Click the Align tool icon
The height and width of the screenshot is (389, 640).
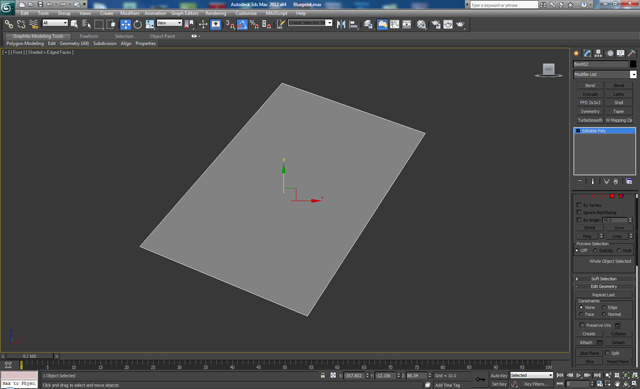click(x=353, y=24)
